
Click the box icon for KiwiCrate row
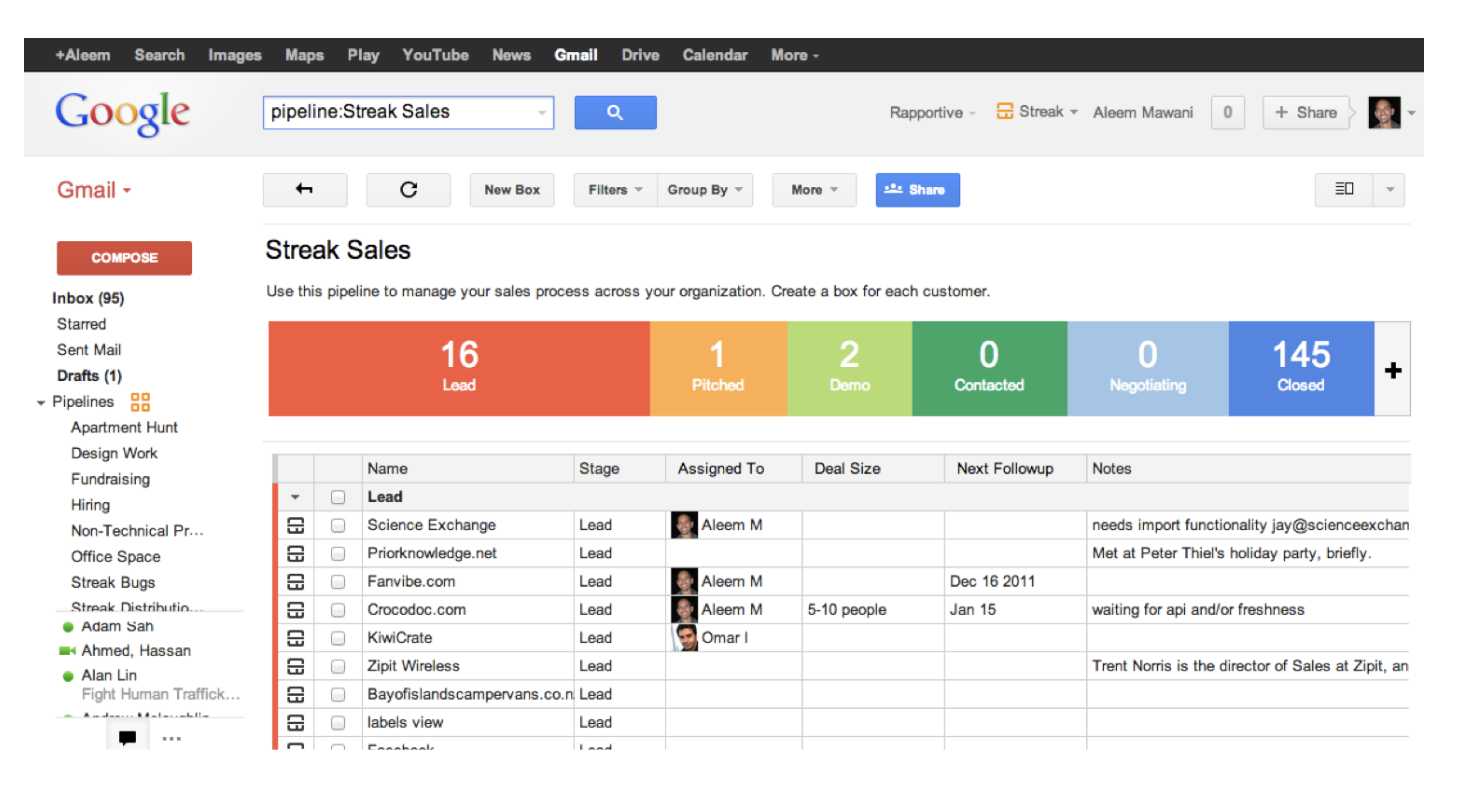click(x=296, y=637)
